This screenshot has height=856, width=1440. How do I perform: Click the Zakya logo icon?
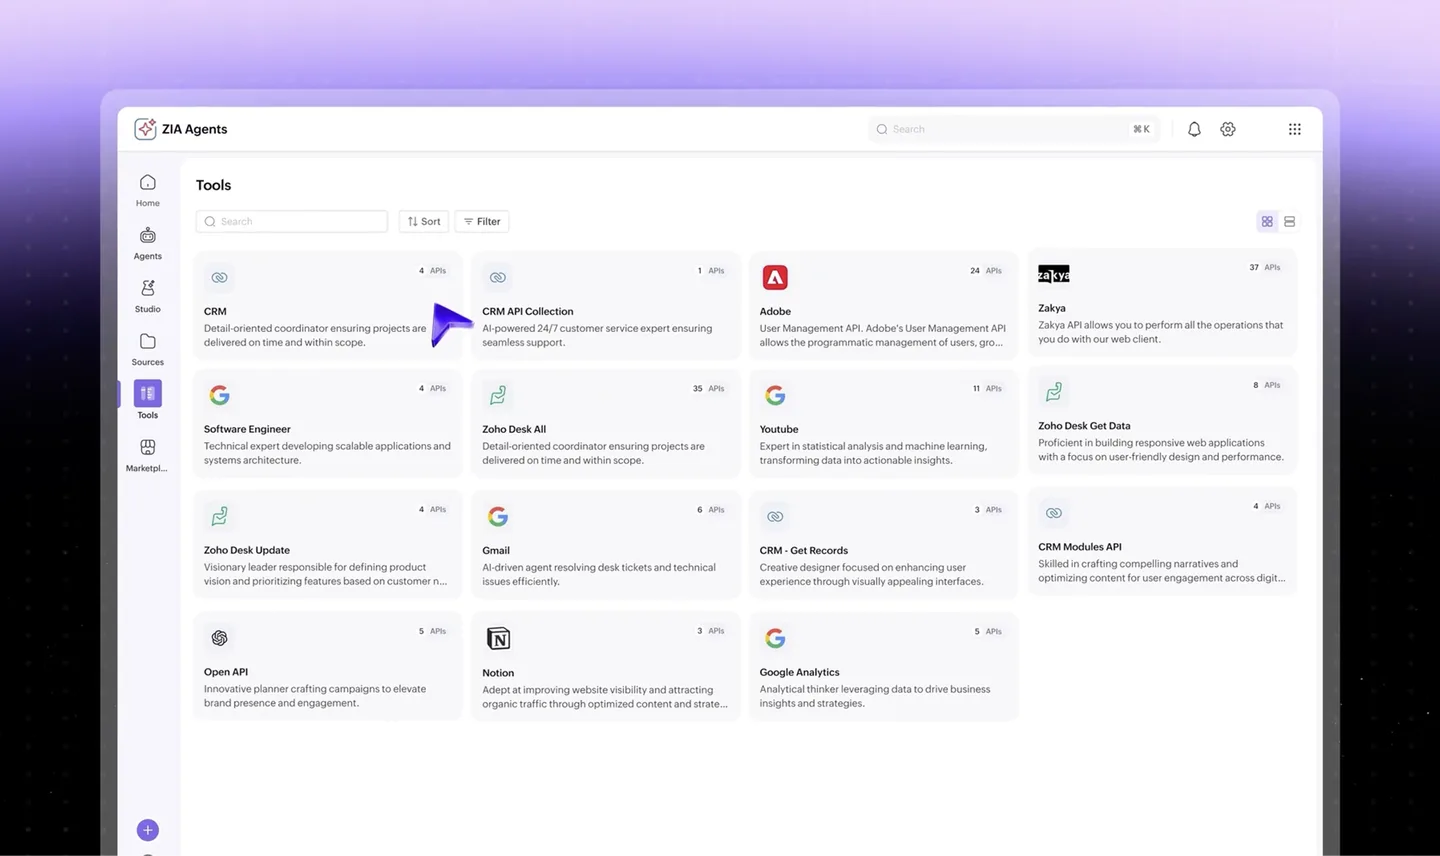tap(1054, 274)
